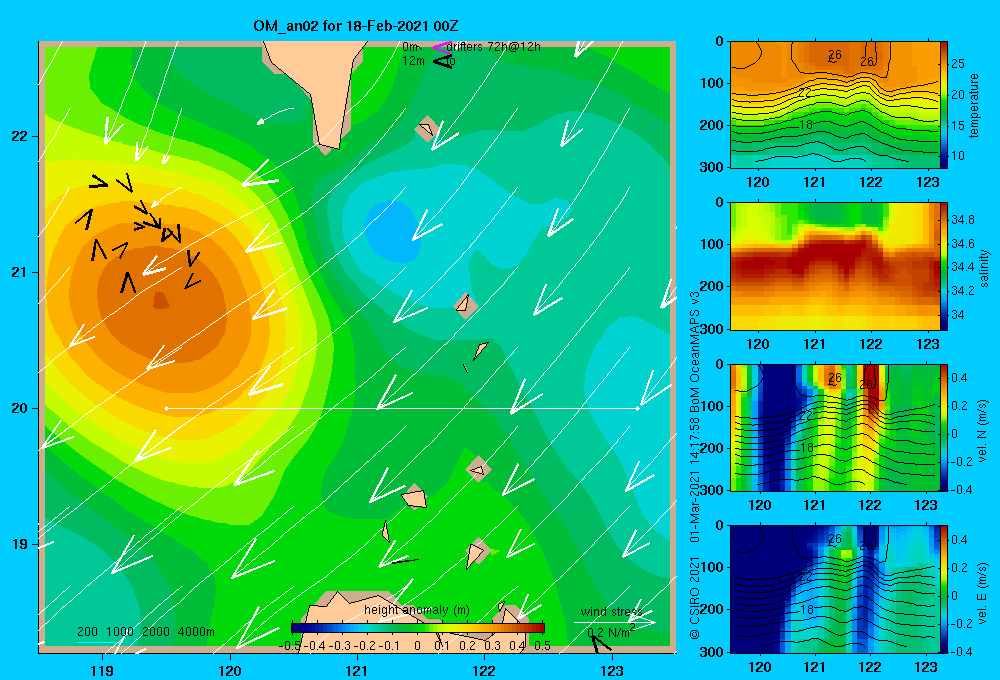Click the '12m' legend label
The image size is (1000, 680).
413,61
